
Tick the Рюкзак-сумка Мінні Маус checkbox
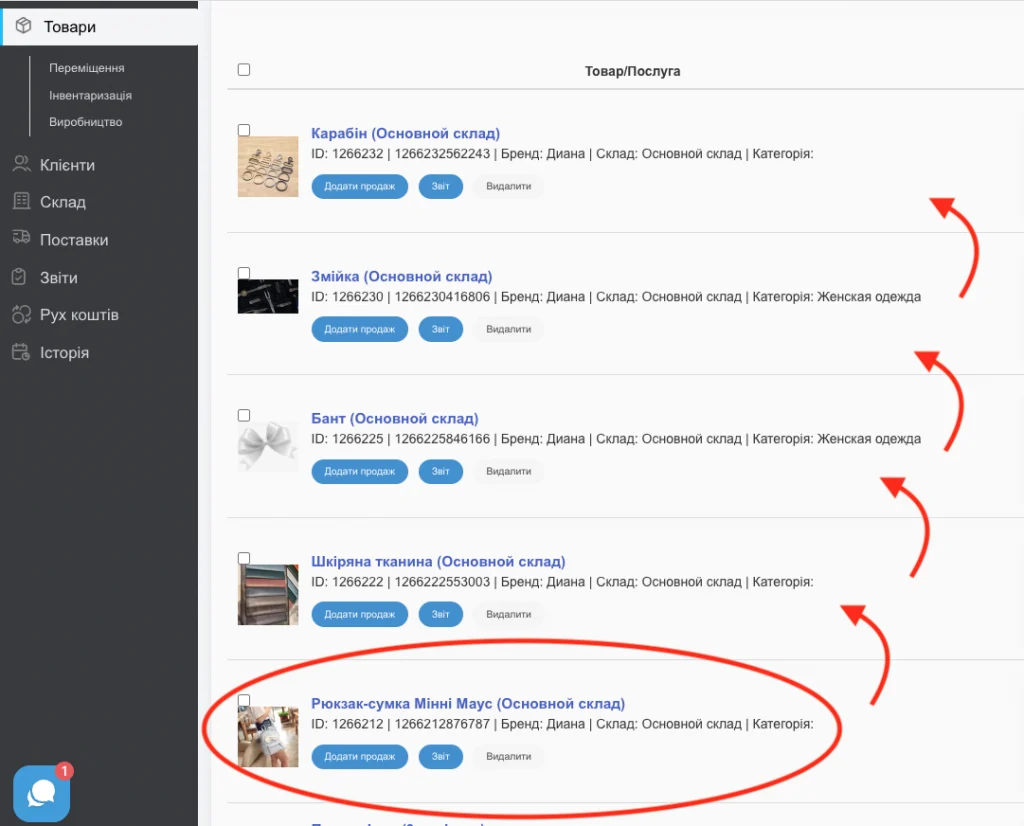pos(244,701)
